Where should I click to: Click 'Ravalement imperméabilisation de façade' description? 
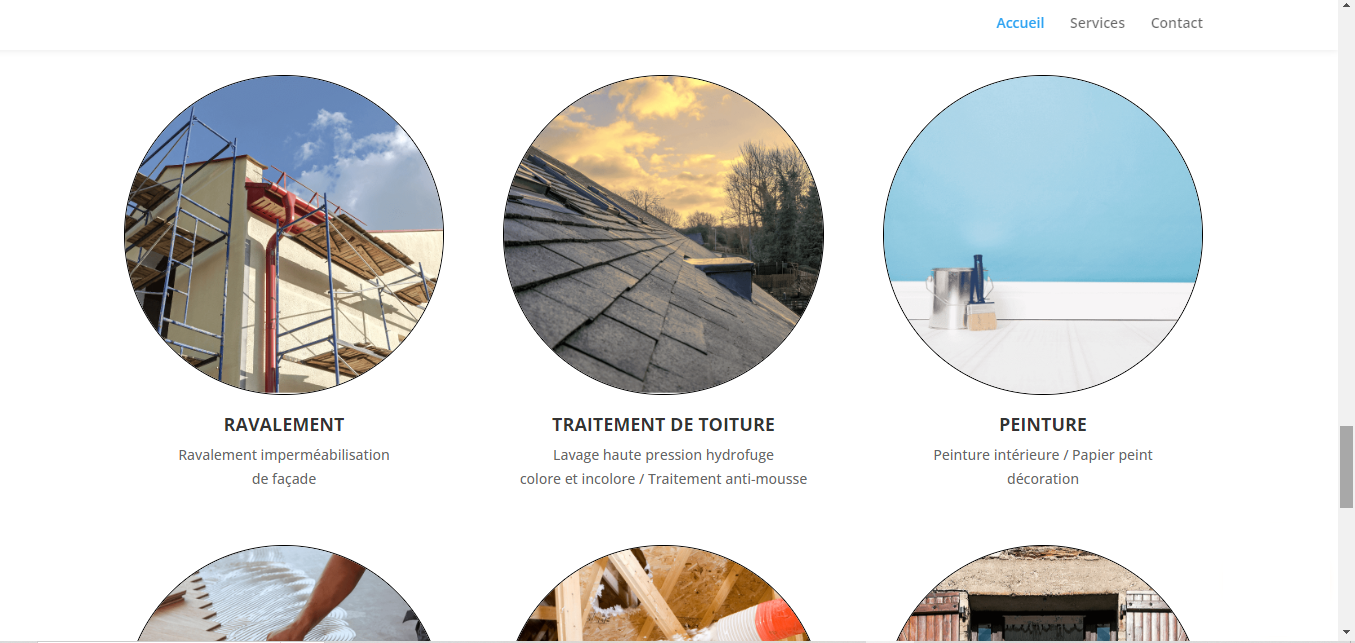tap(284, 467)
